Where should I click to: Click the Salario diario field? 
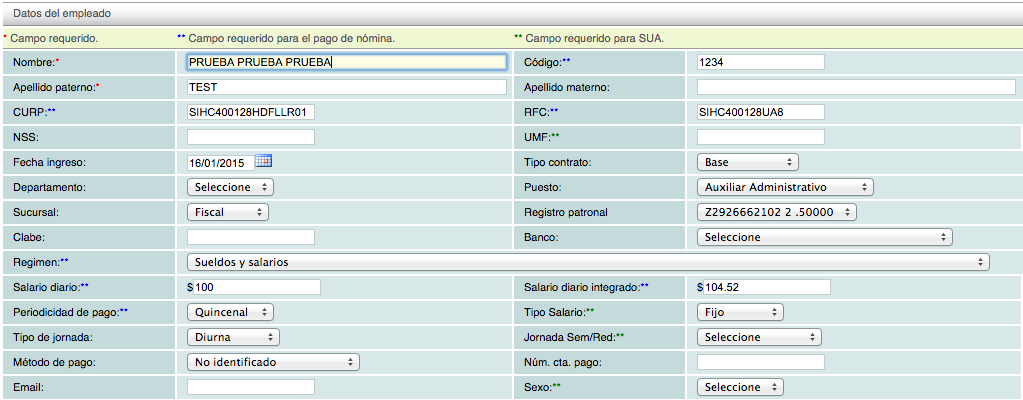pyautogui.click(x=256, y=287)
